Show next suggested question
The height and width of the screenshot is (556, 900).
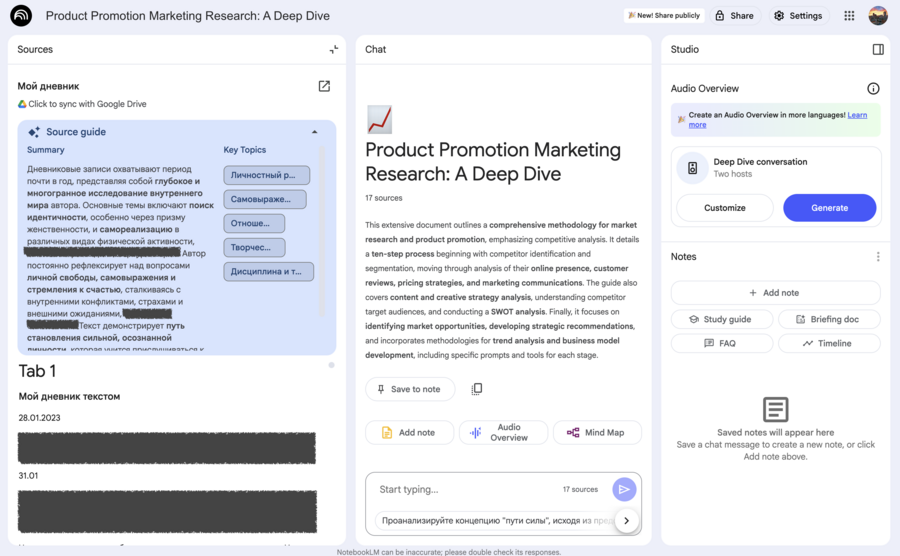coord(626,520)
